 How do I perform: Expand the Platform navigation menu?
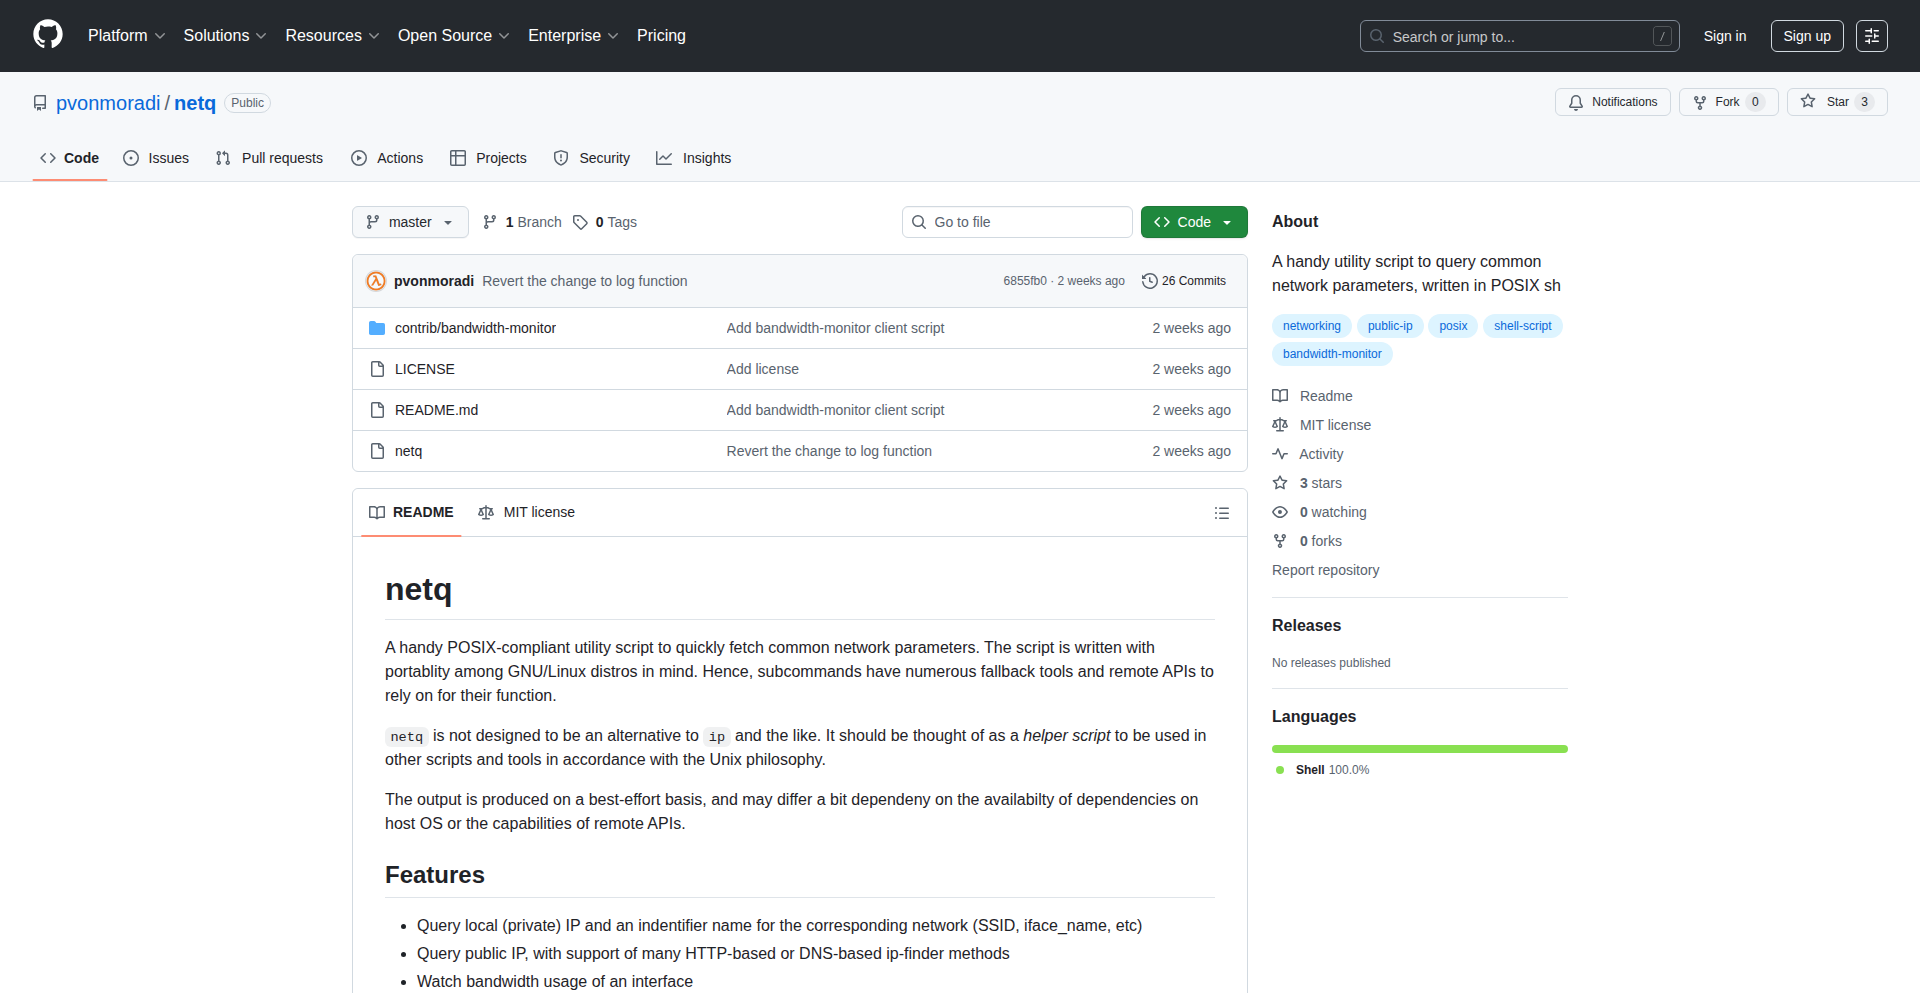click(126, 36)
